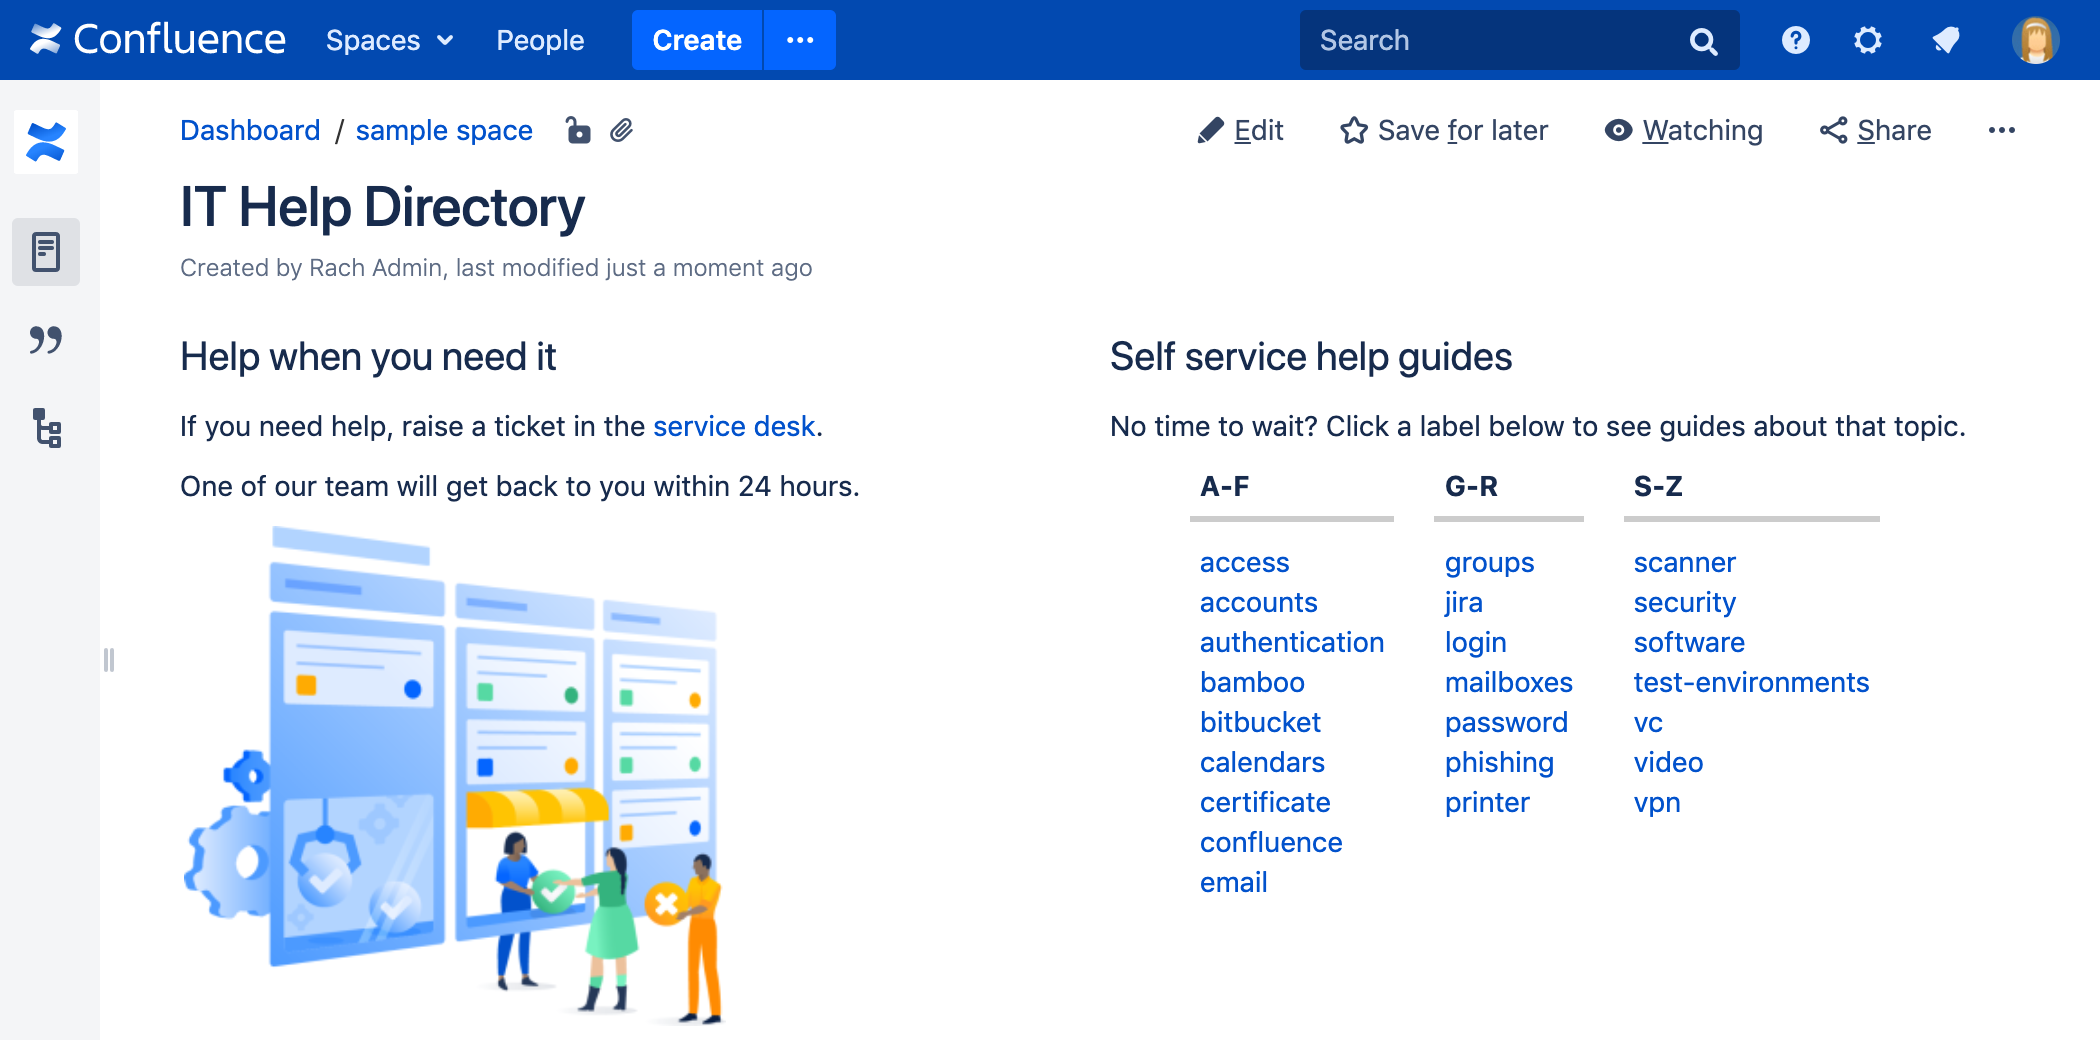
Task: Open the People menu item
Action: pyautogui.click(x=540, y=40)
